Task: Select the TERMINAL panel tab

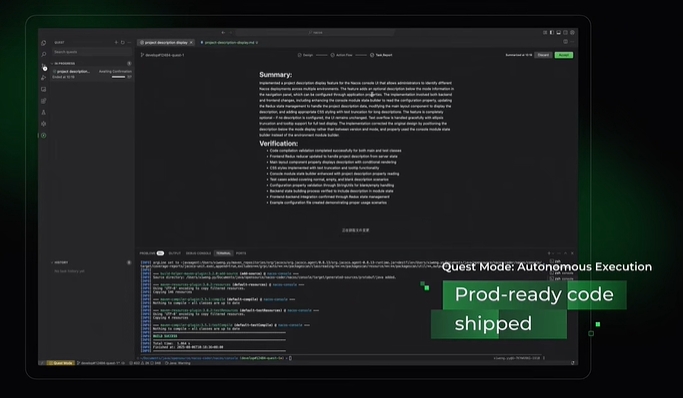Action: 223,253
